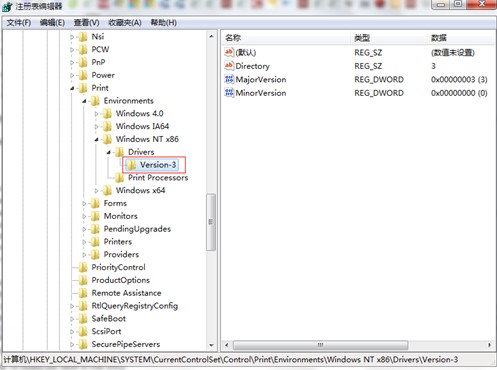Expand the Windows 4.0 node arrow
Viewport: 497px width, 370px height.
click(97, 114)
